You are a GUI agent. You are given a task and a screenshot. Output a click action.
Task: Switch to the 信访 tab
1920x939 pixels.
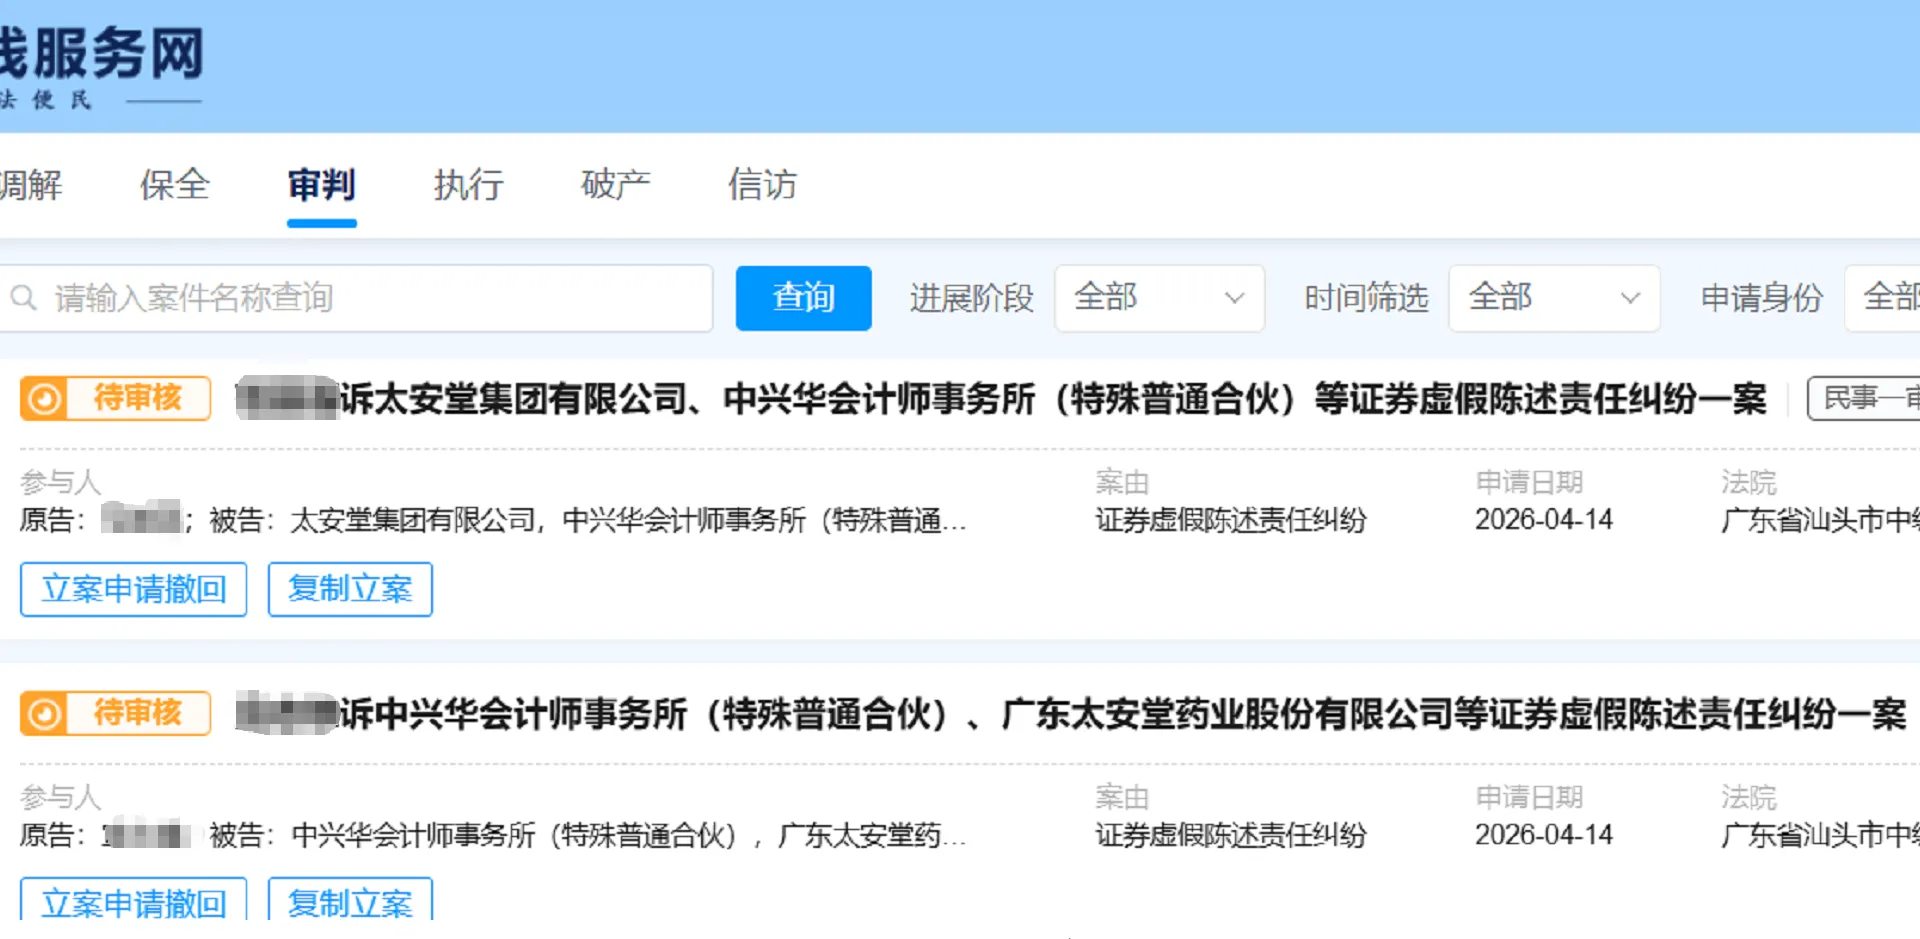click(x=762, y=185)
